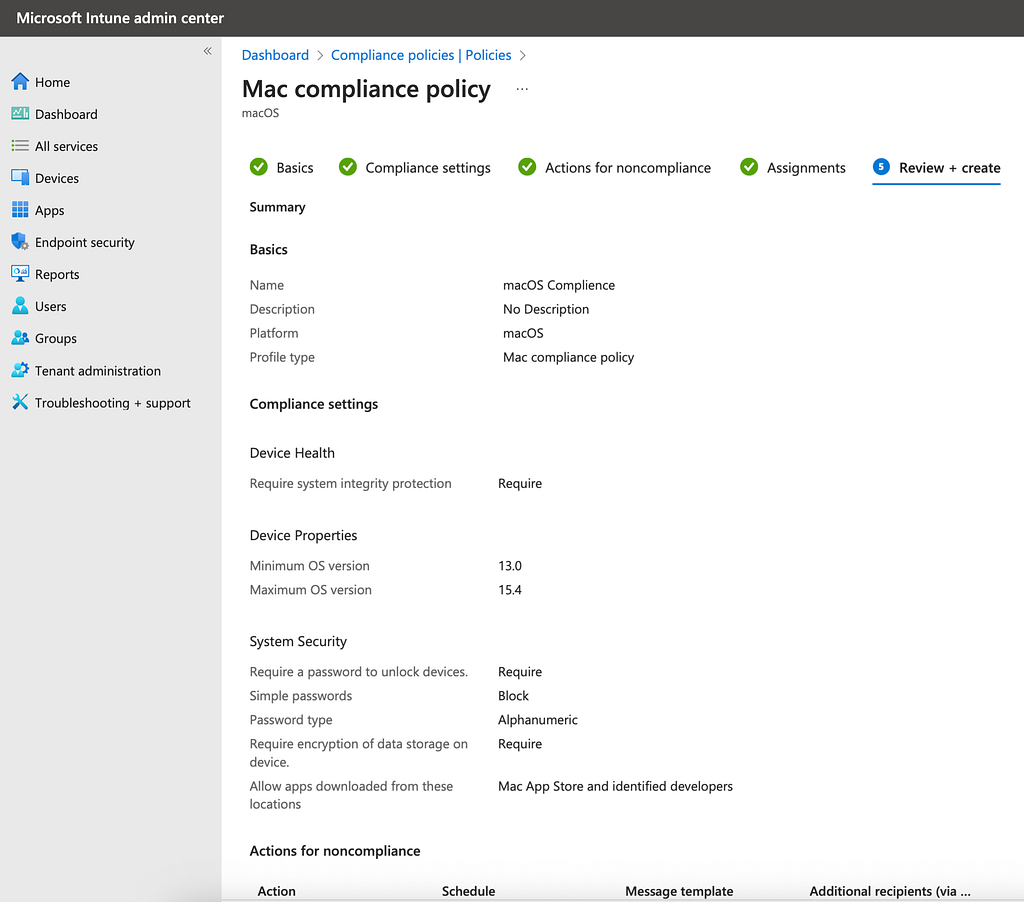Click the Device Properties heading

(303, 536)
